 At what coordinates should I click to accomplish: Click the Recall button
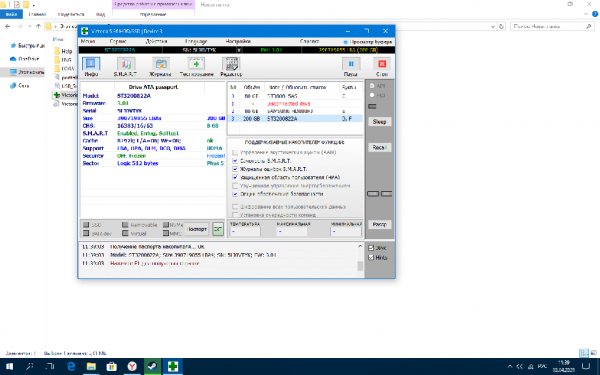pos(380,147)
